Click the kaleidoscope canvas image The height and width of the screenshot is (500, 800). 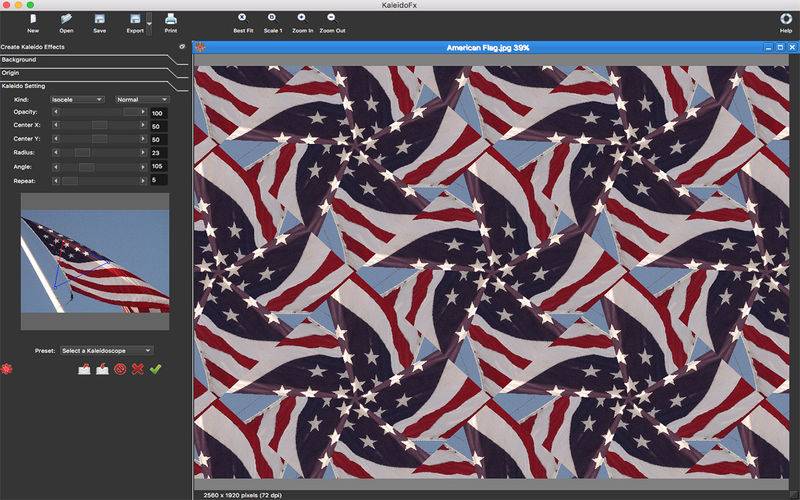click(x=492, y=272)
